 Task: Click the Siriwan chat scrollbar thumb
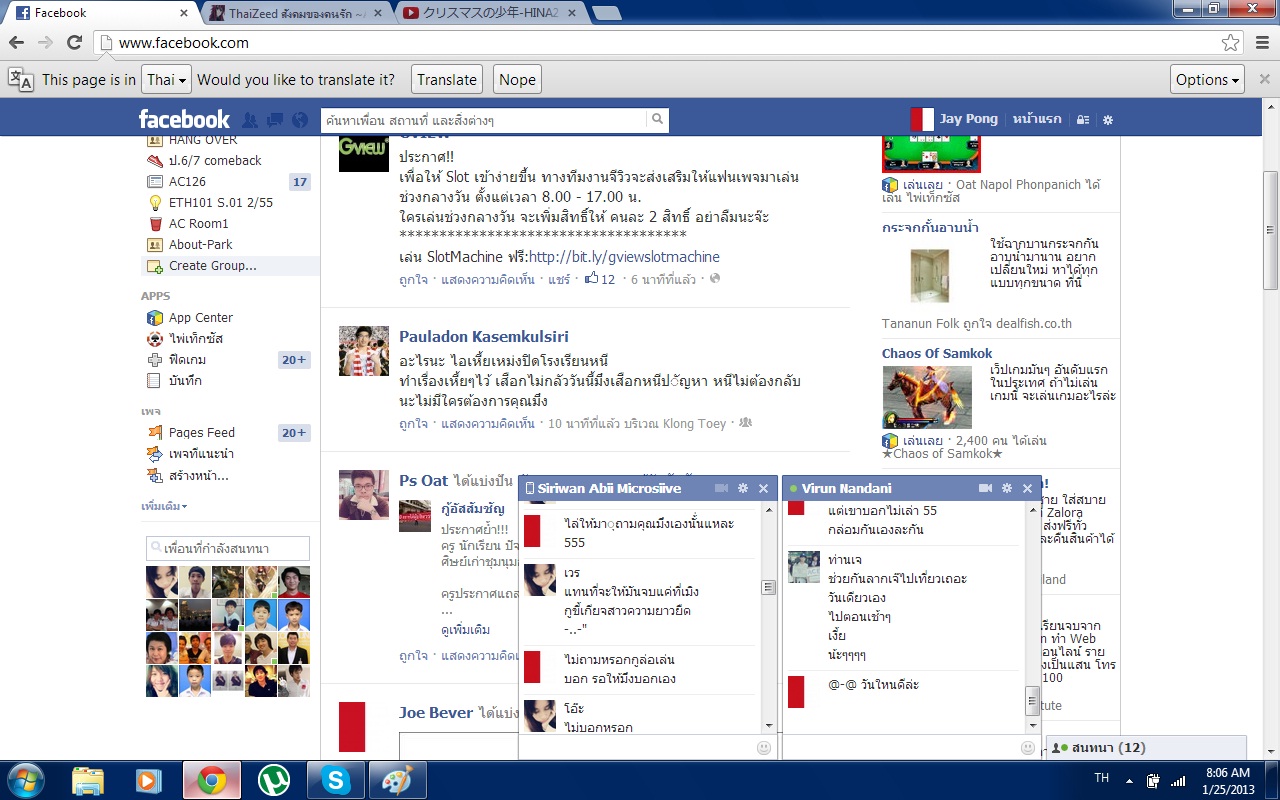pos(769,588)
